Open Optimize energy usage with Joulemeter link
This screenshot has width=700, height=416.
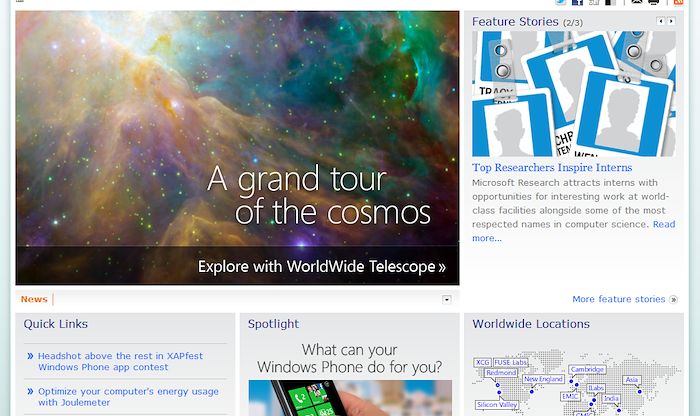[x=128, y=397]
